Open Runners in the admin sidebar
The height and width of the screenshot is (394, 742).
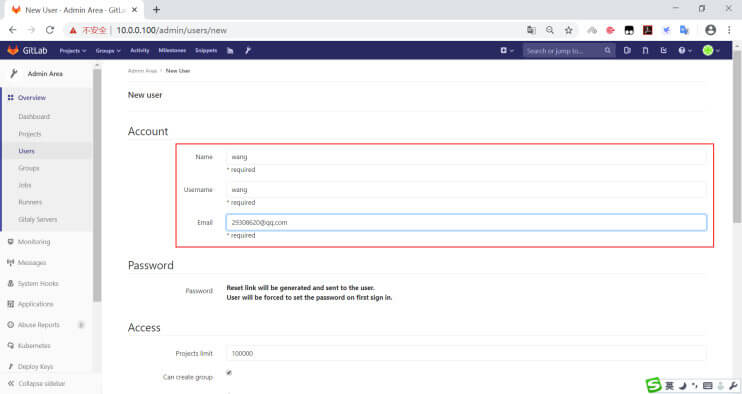click(30, 202)
